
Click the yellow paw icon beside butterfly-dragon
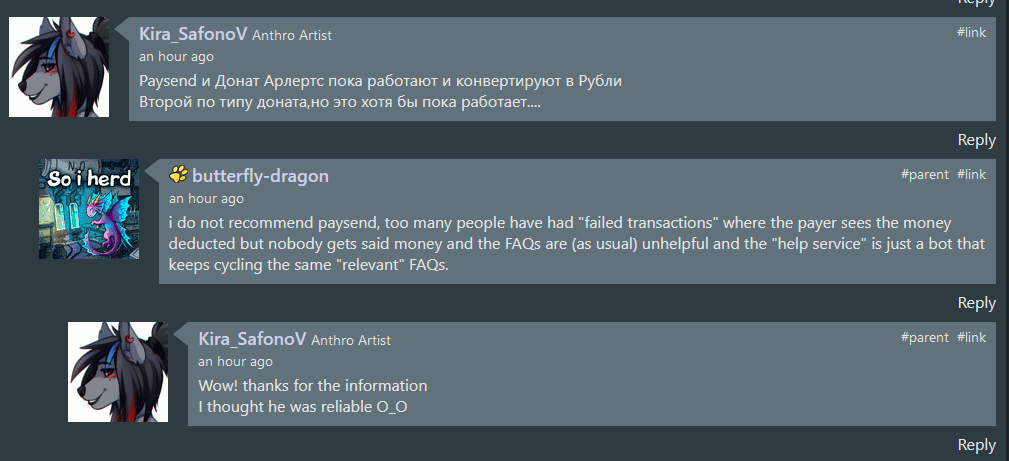(179, 175)
